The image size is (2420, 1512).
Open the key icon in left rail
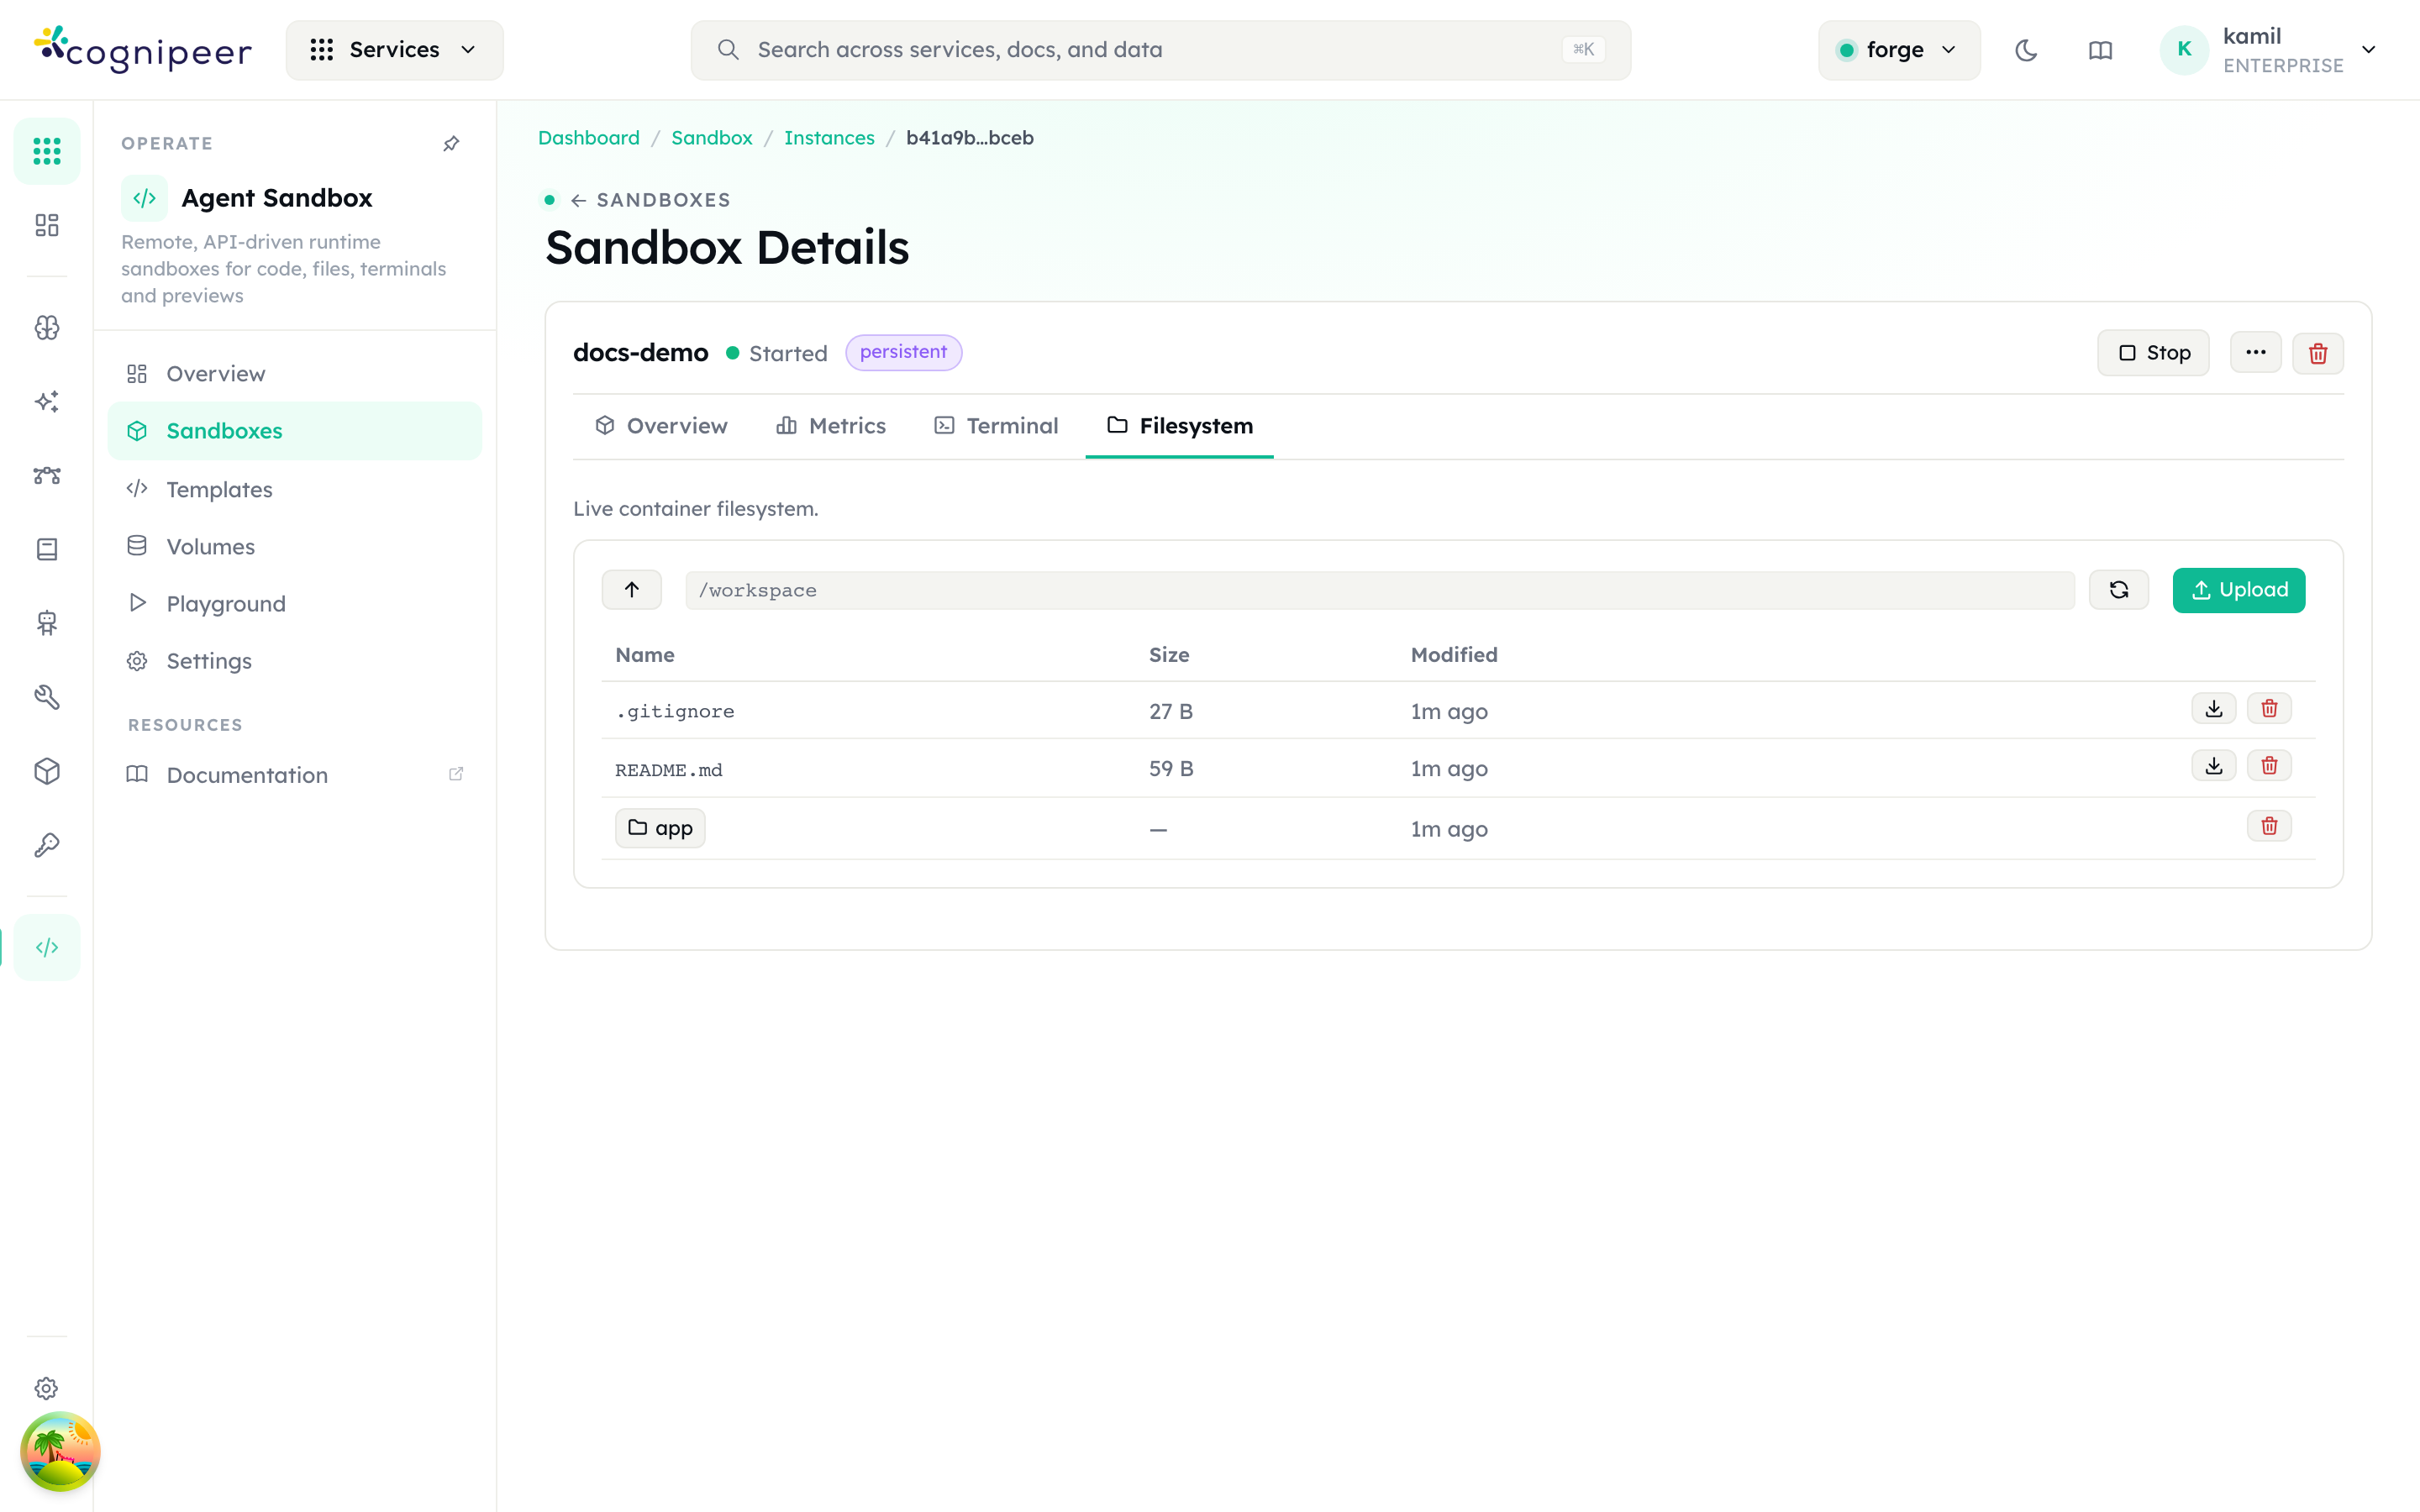pos(47,845)
